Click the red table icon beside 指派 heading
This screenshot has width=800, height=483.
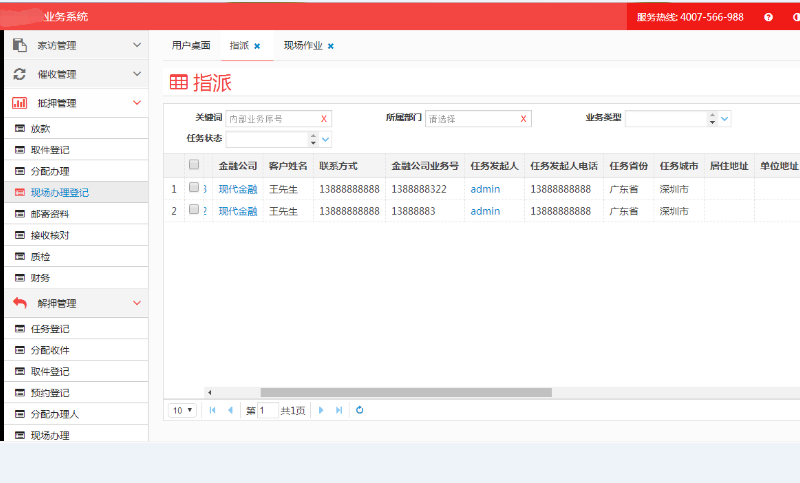click(179, 82)
